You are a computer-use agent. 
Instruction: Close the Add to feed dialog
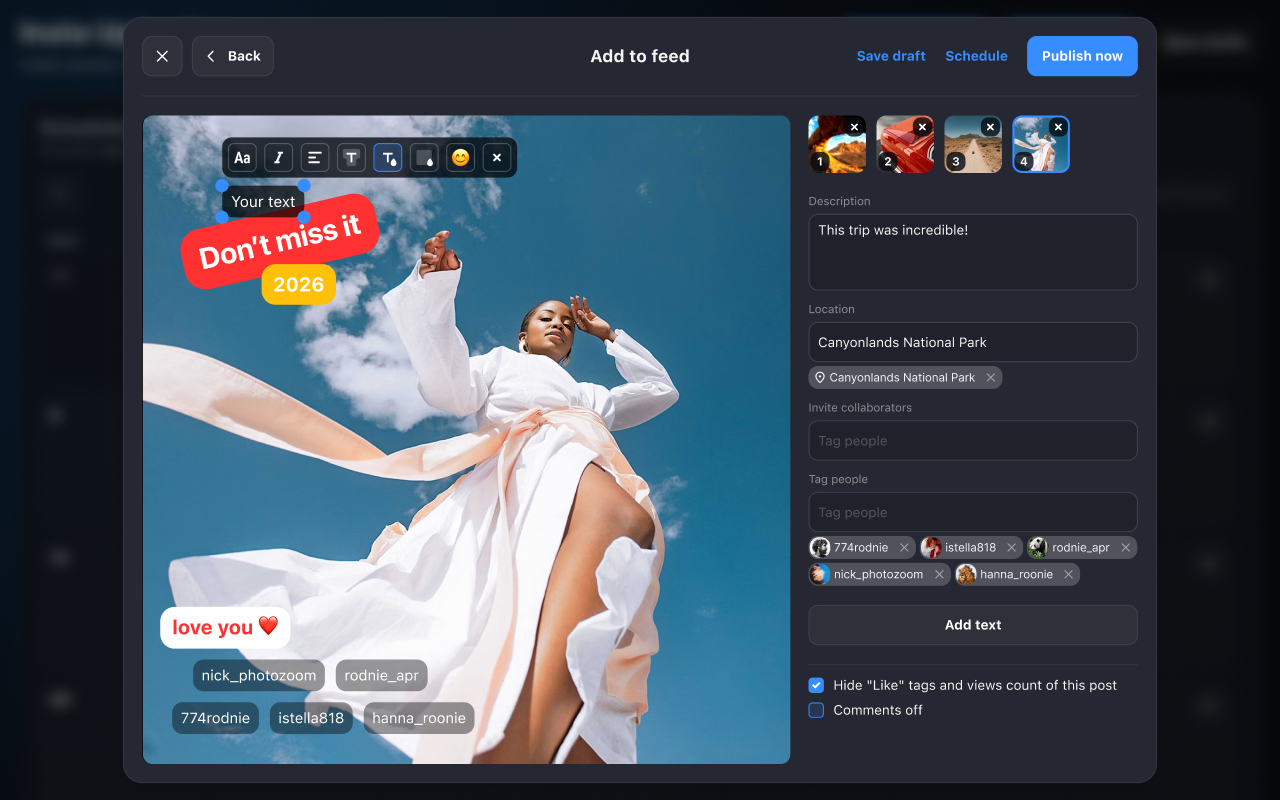[x=162, y=56]
